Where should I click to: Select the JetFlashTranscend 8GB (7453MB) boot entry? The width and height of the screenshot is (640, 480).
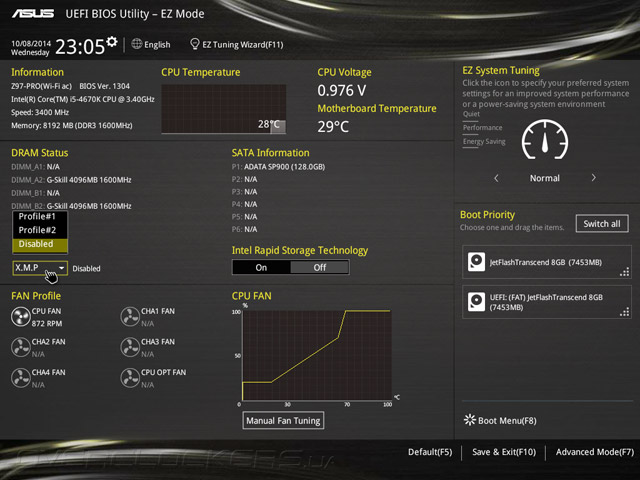pyautogui.click(x=547, y=262)
